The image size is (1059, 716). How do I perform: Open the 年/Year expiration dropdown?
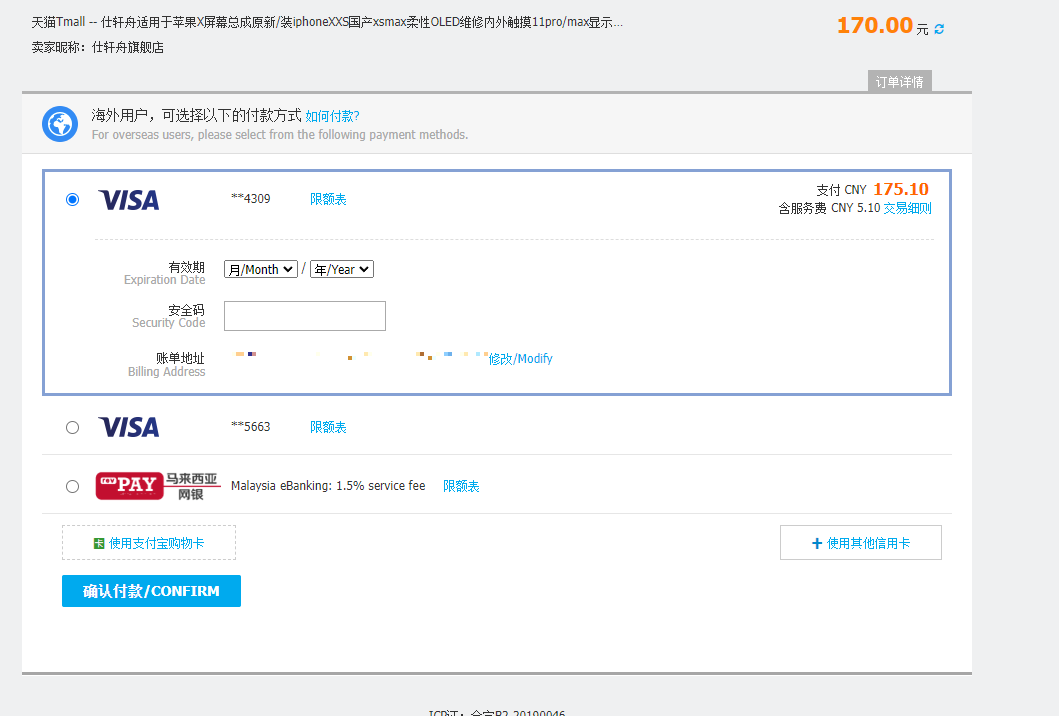tap(342, 270)
